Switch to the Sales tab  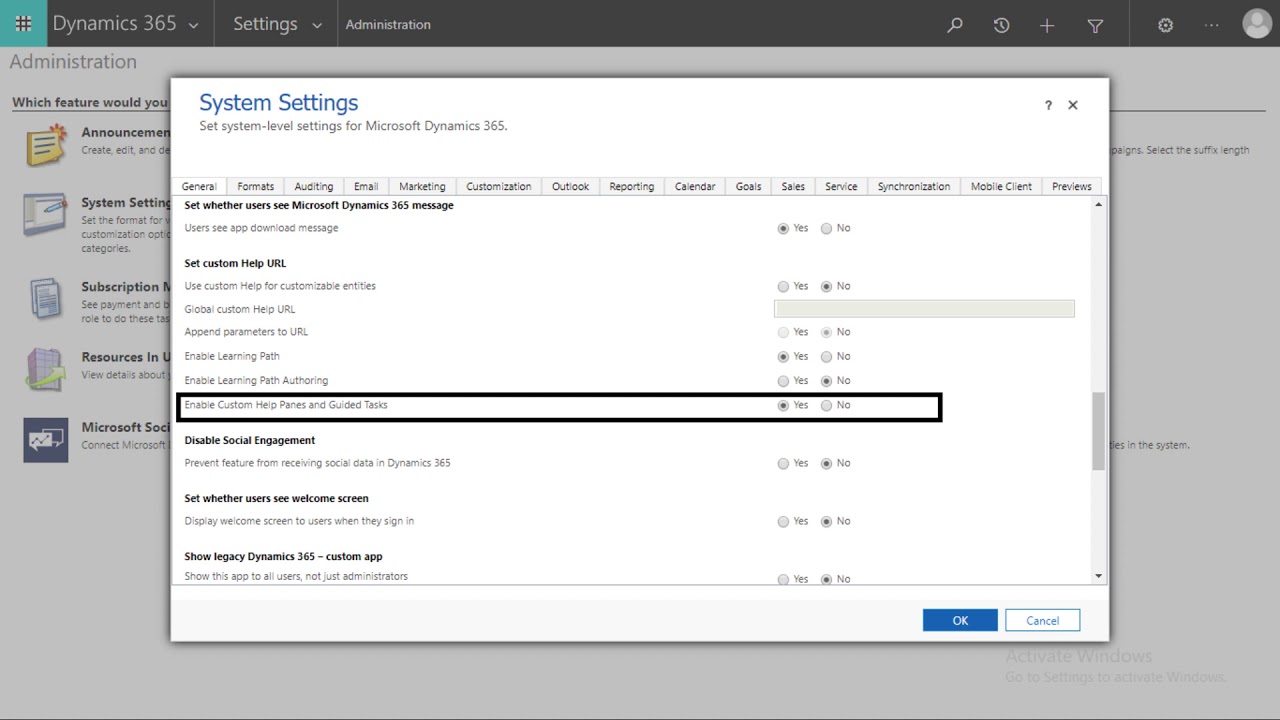[x=793, y=186]
